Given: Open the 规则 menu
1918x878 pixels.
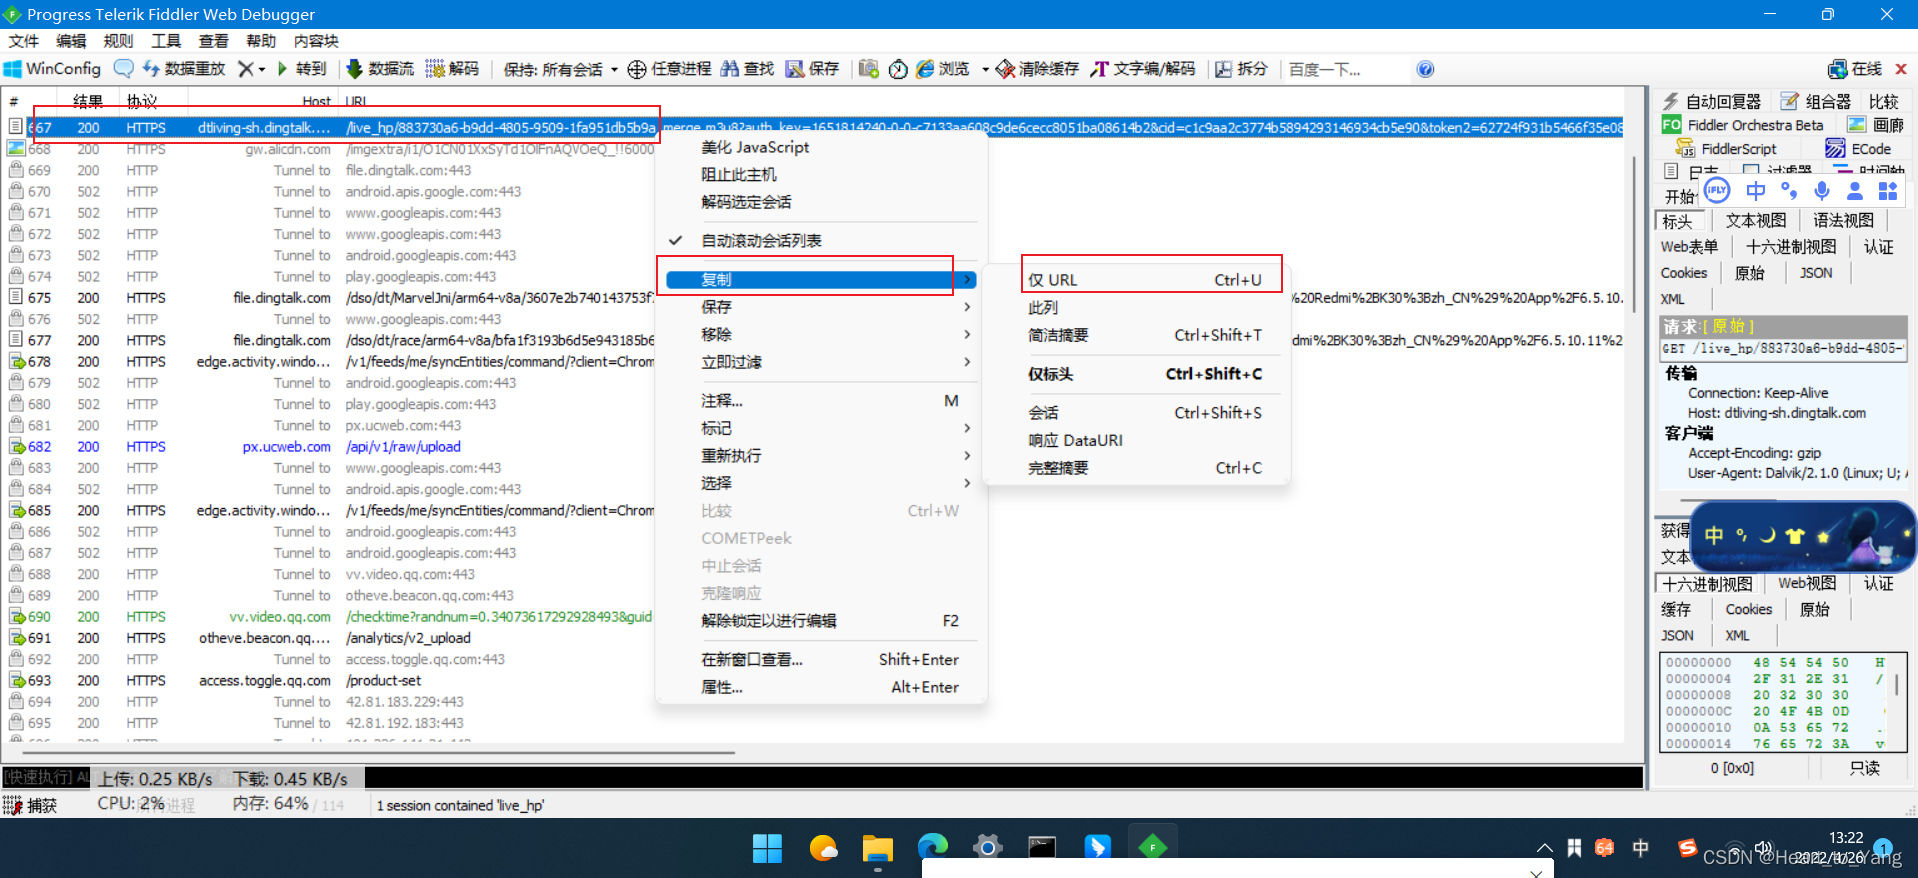Looking at the screenshot, I should coord(118,41).
